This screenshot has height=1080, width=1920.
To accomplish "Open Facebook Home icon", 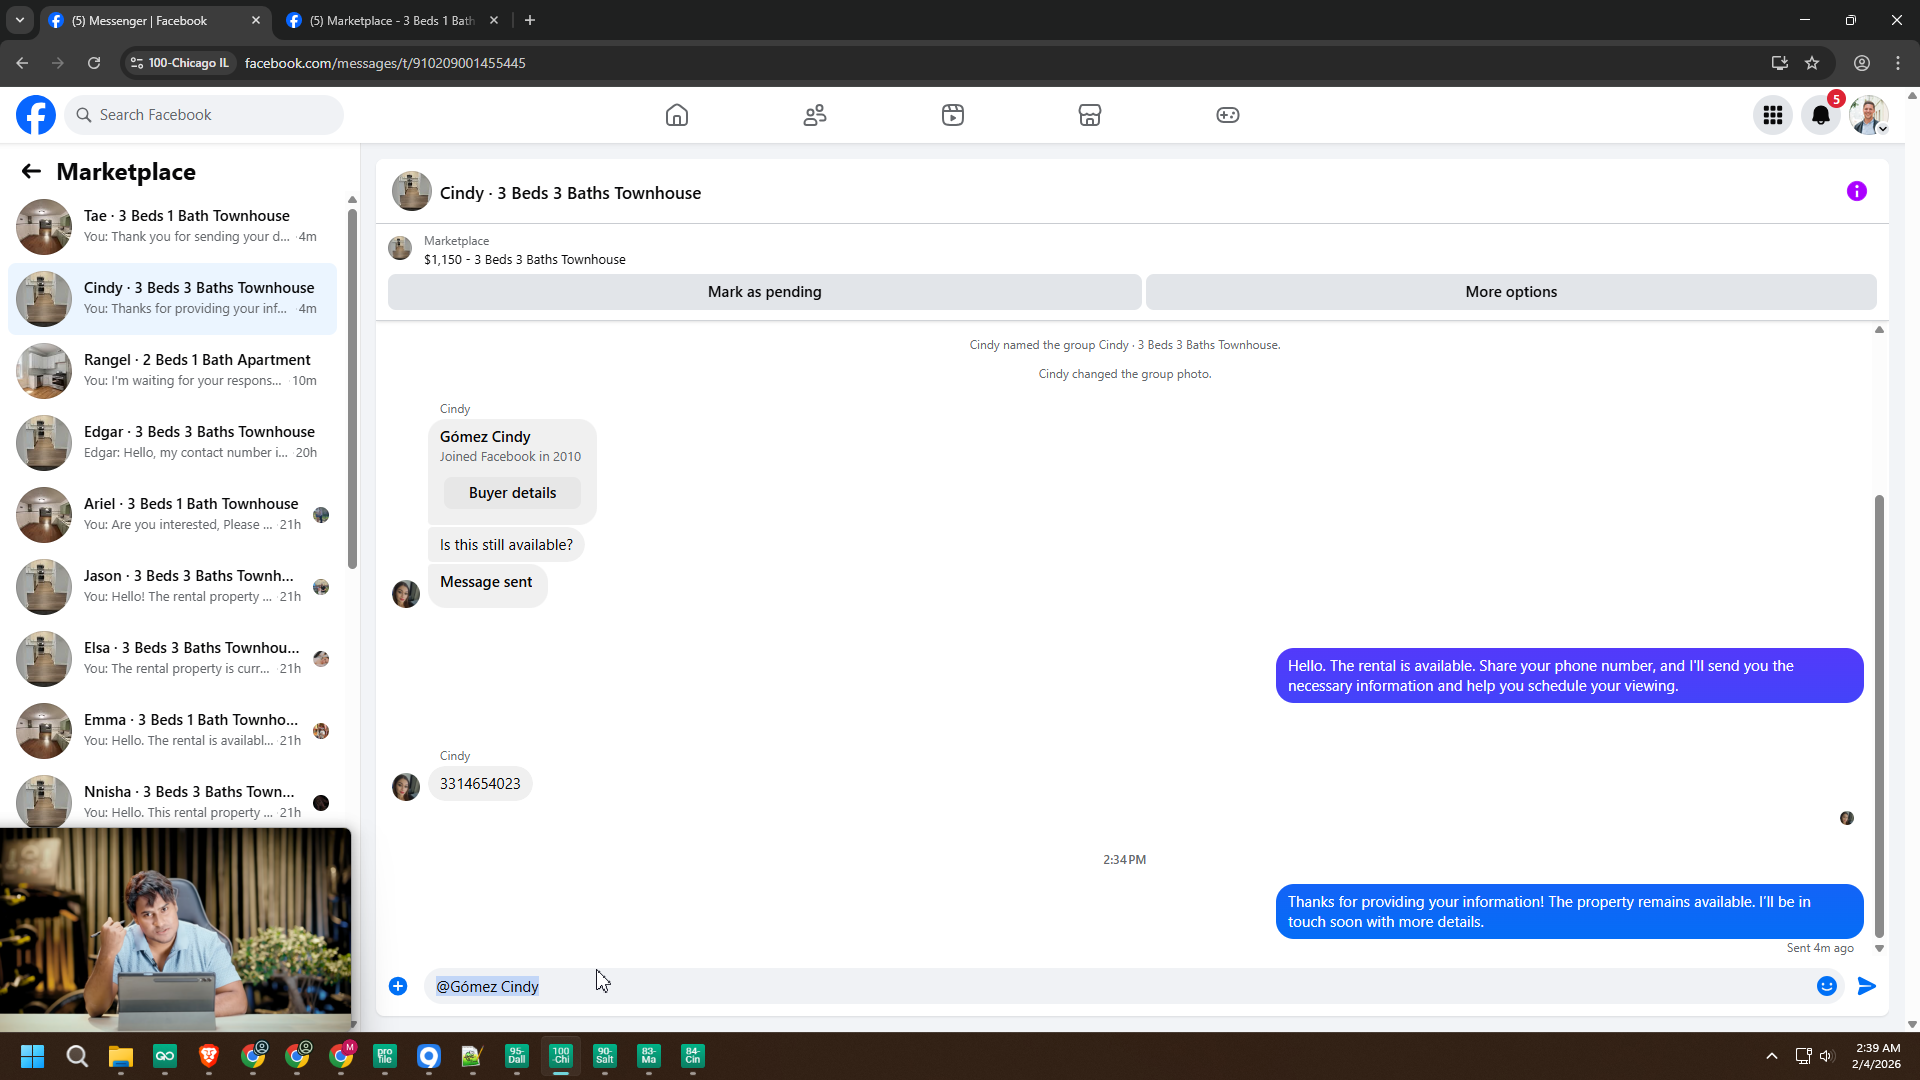I will [x=677, y=115].
